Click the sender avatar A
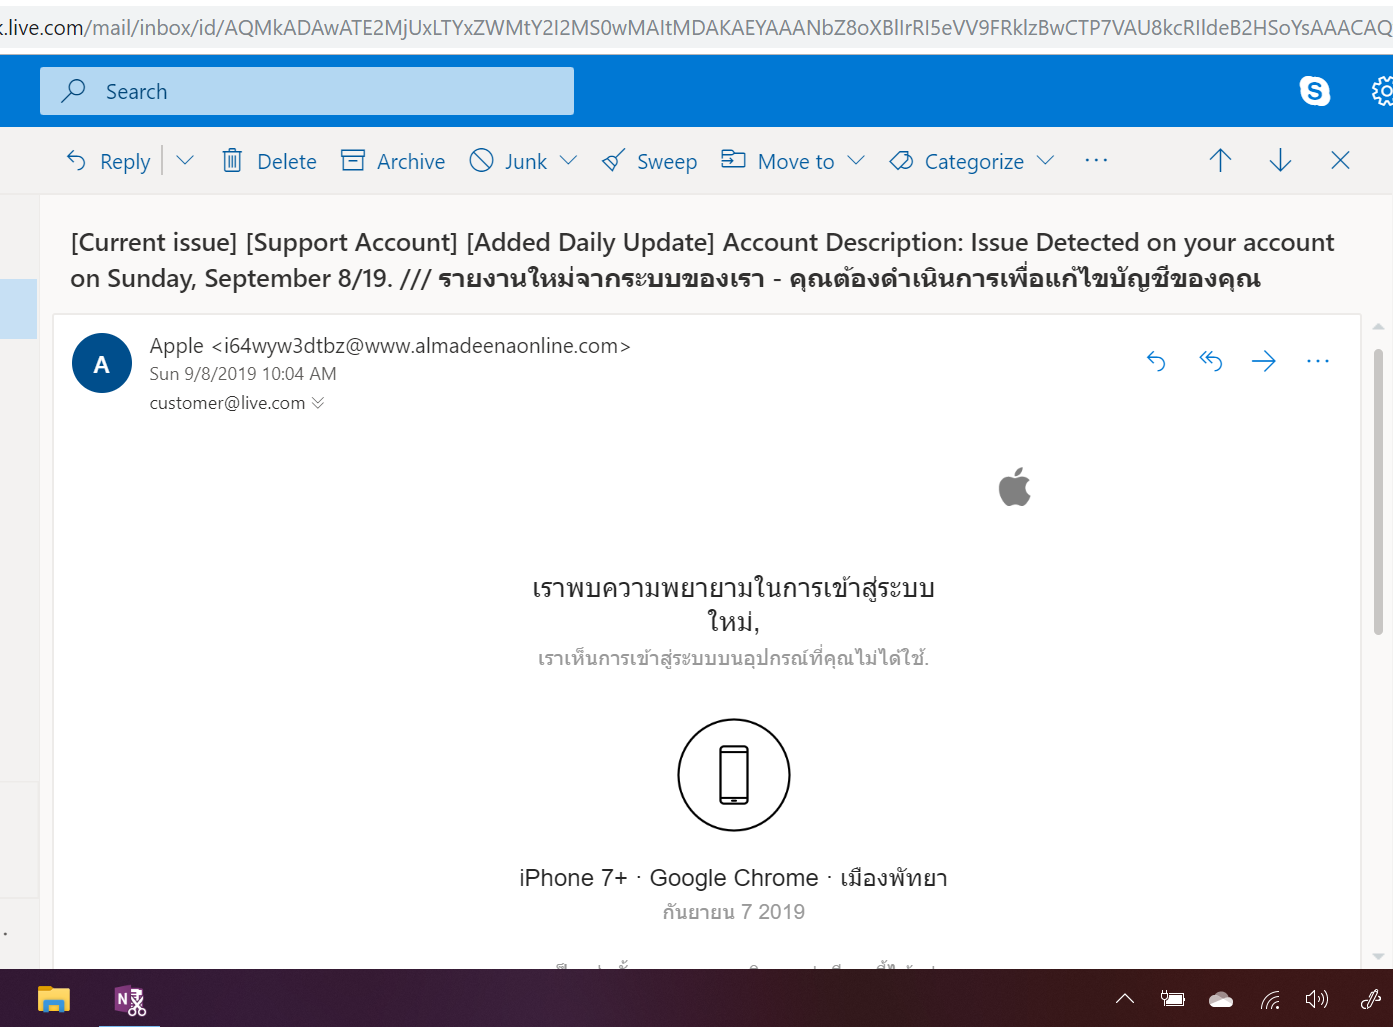 coord(102,363)
